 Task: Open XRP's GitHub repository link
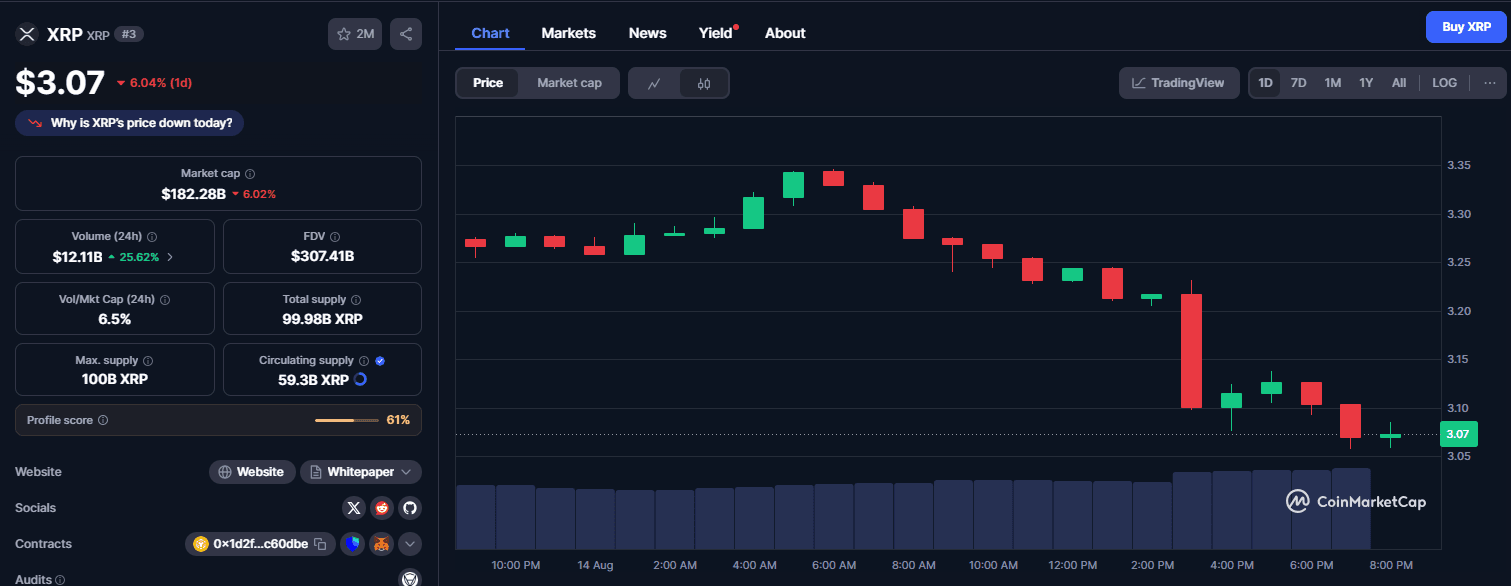[409, 508]
